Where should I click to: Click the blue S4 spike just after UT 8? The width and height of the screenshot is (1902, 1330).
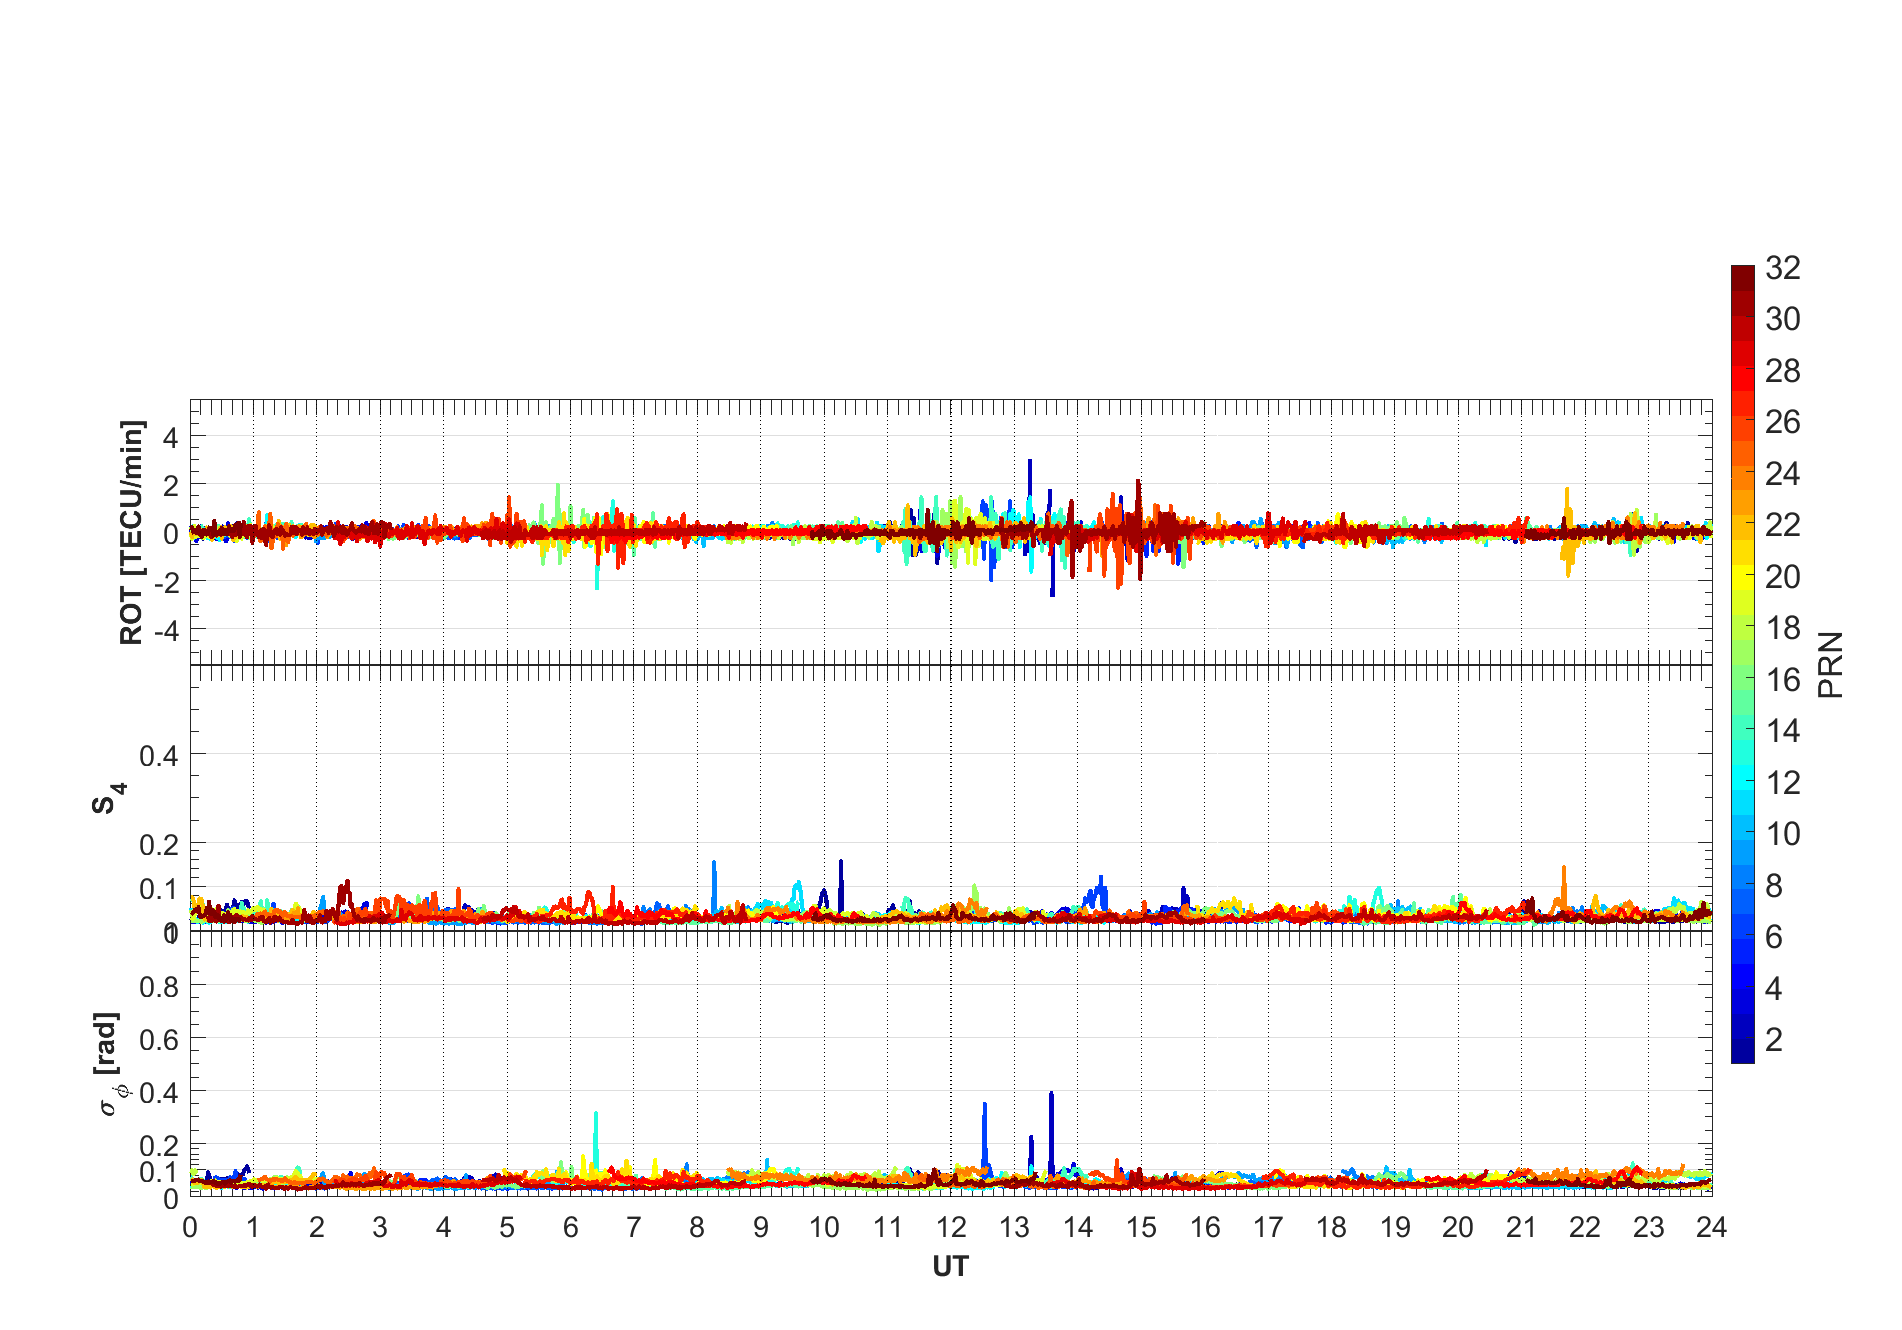(x=714, y=885)
